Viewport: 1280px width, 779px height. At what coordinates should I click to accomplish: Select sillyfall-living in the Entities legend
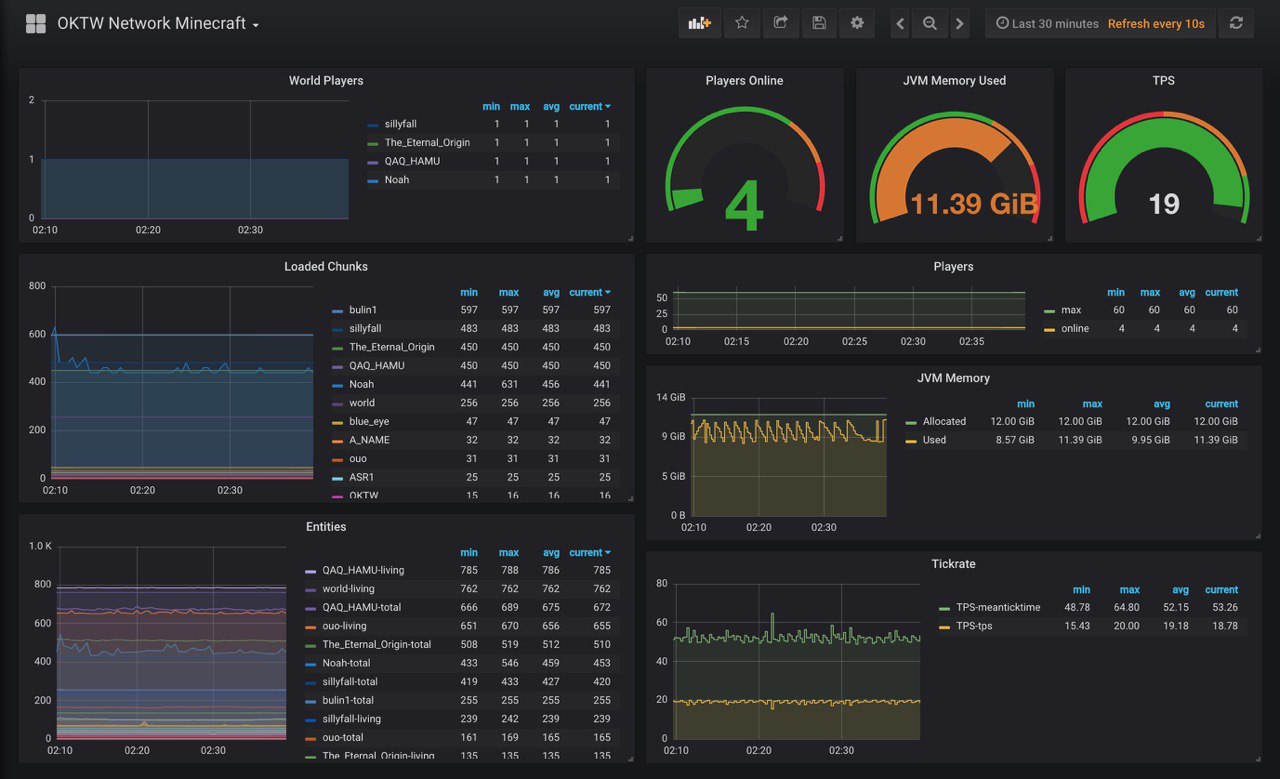pos(351,719)
